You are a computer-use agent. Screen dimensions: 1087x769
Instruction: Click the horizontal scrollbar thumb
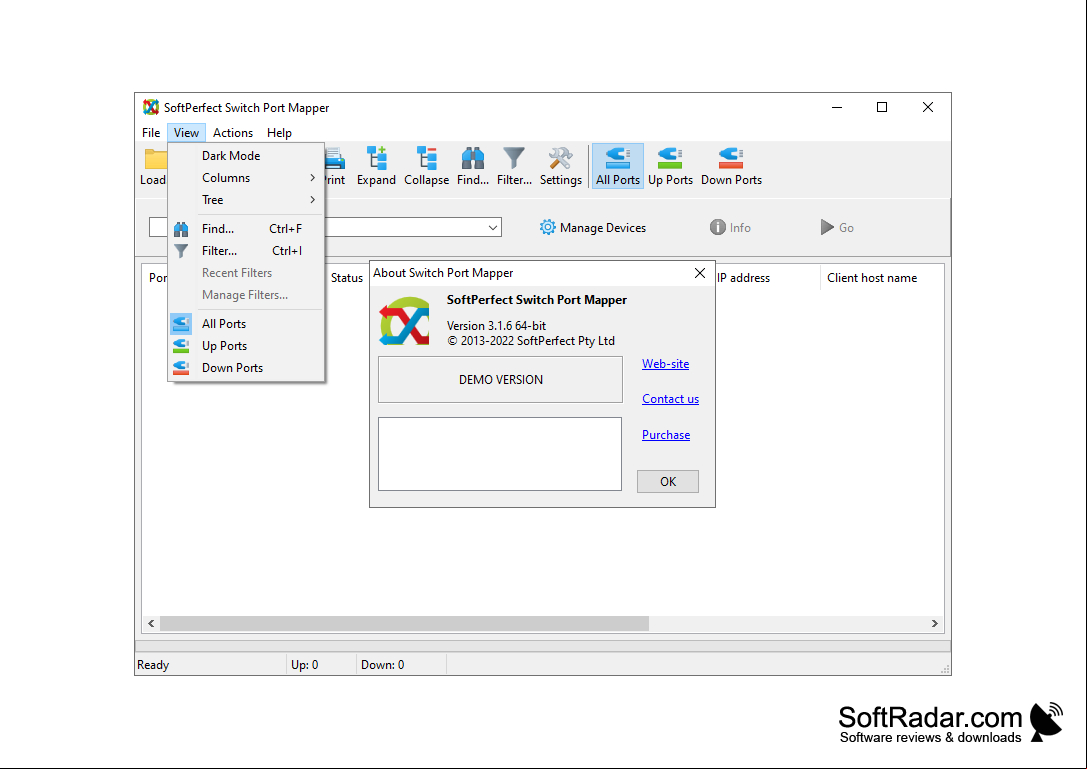[x=405, y=624]
